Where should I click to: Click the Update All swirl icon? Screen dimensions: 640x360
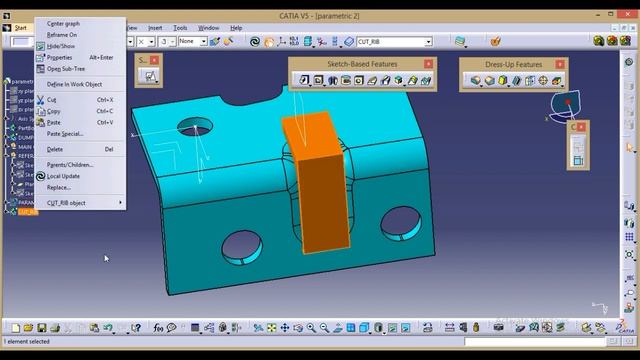coord(255,42)
